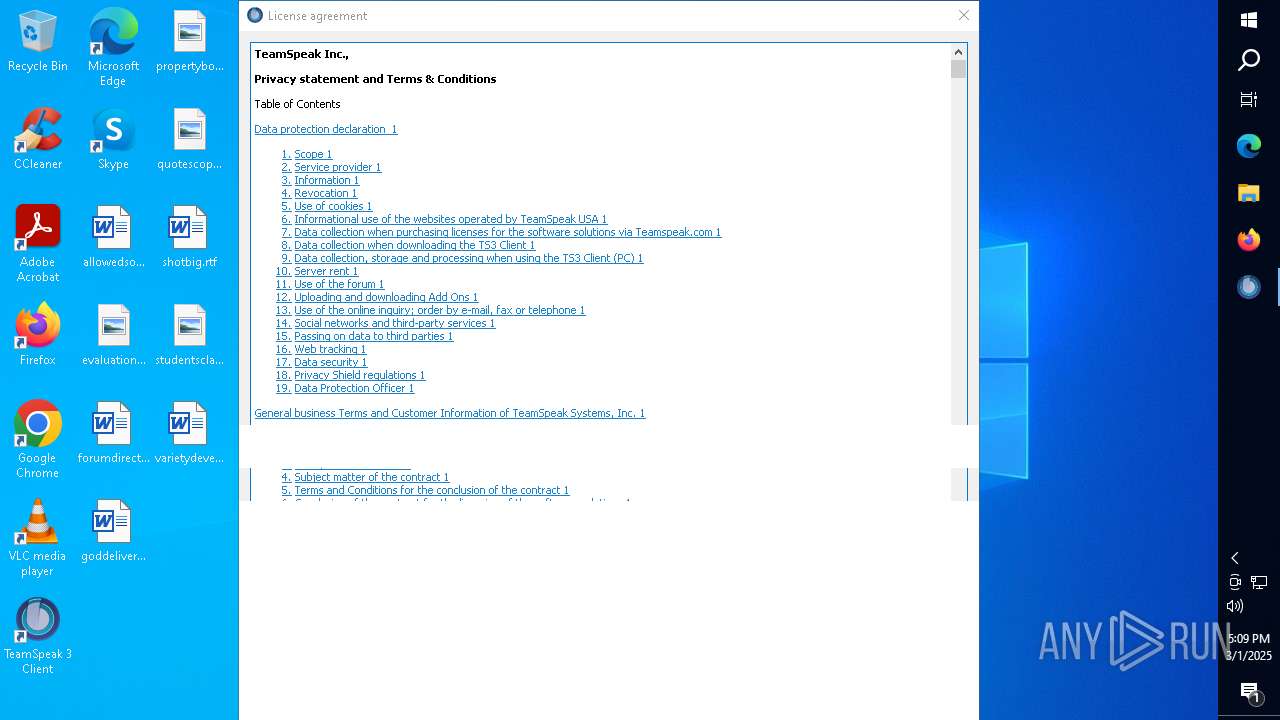This screenshot has width=1280, height=720.
Task: Open Firefox from the taskbar
Action: tap(1249, 240)
